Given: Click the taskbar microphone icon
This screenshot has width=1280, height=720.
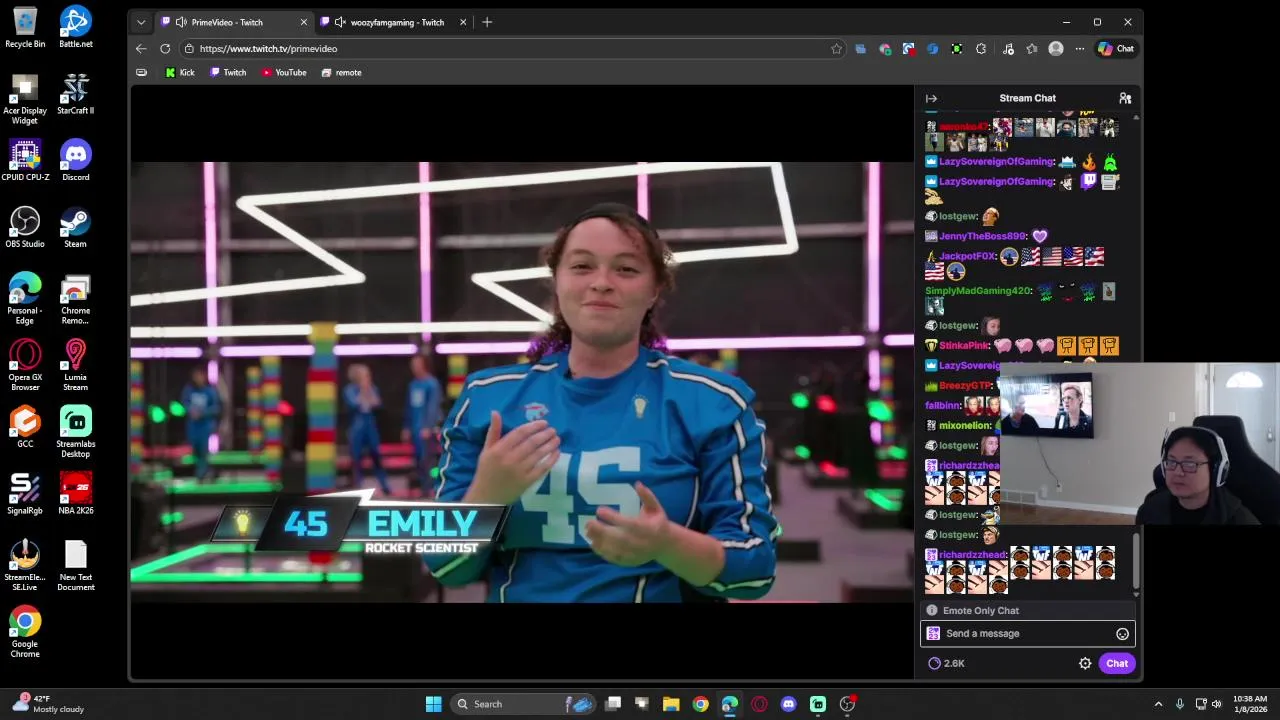Looking at the screenshot, I should tap(1180, 704).
